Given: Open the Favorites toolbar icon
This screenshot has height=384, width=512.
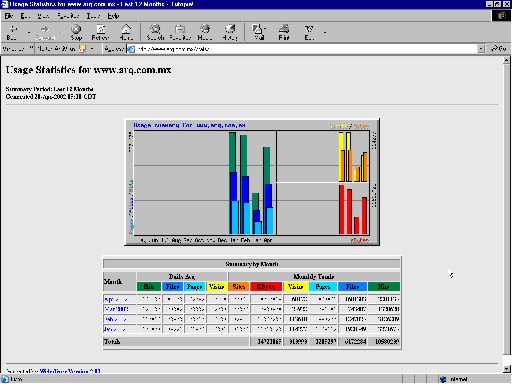Looking at the screenshot, I should 180,32.
